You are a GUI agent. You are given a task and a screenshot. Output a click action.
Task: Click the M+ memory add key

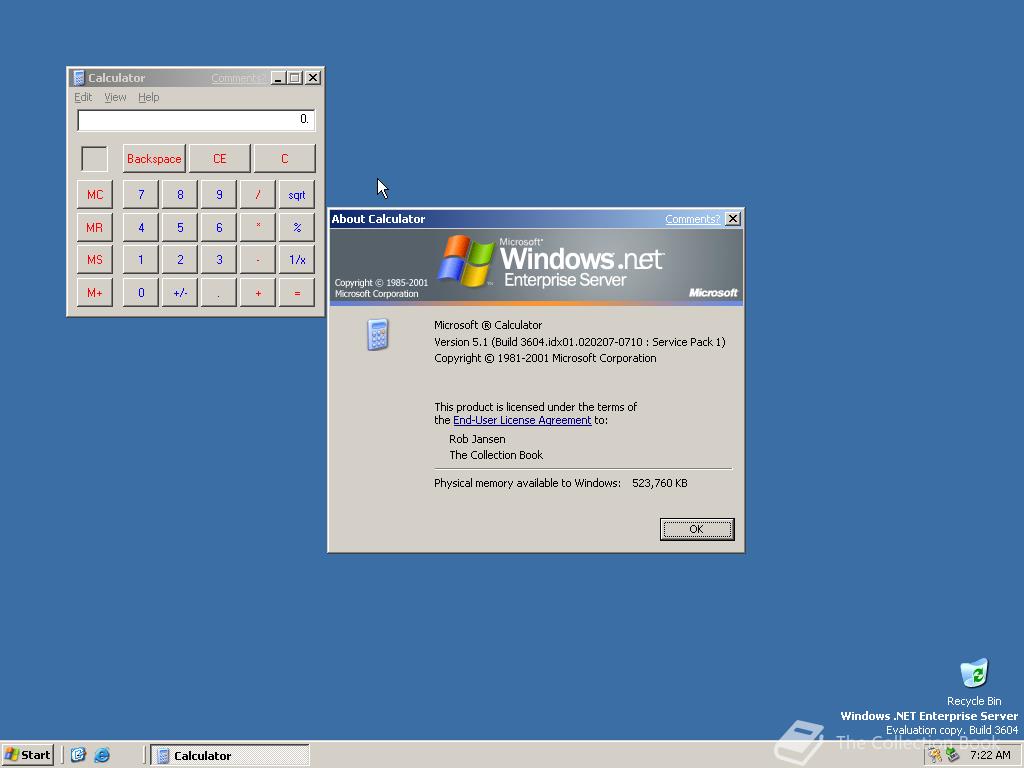(x=95, y=293)
